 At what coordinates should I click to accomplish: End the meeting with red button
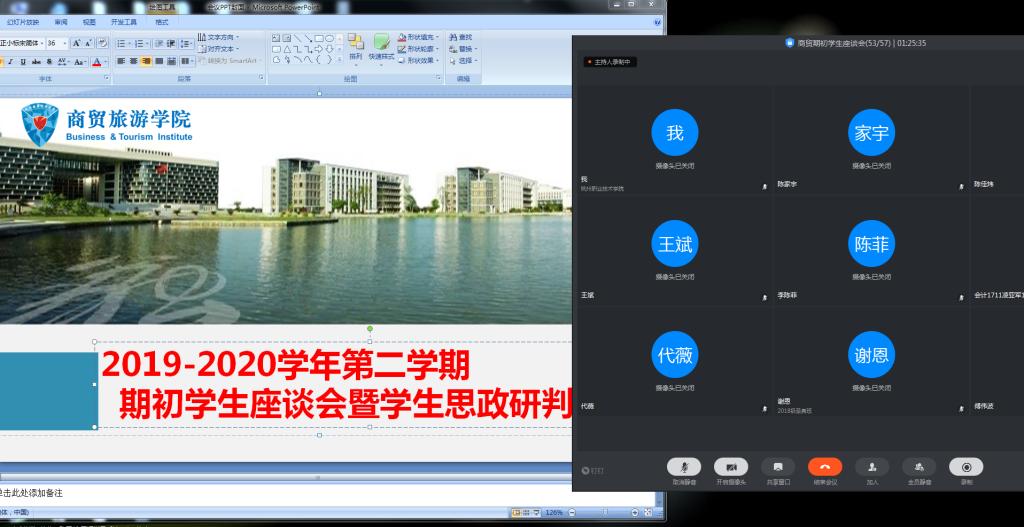click(x=825, y=467)
